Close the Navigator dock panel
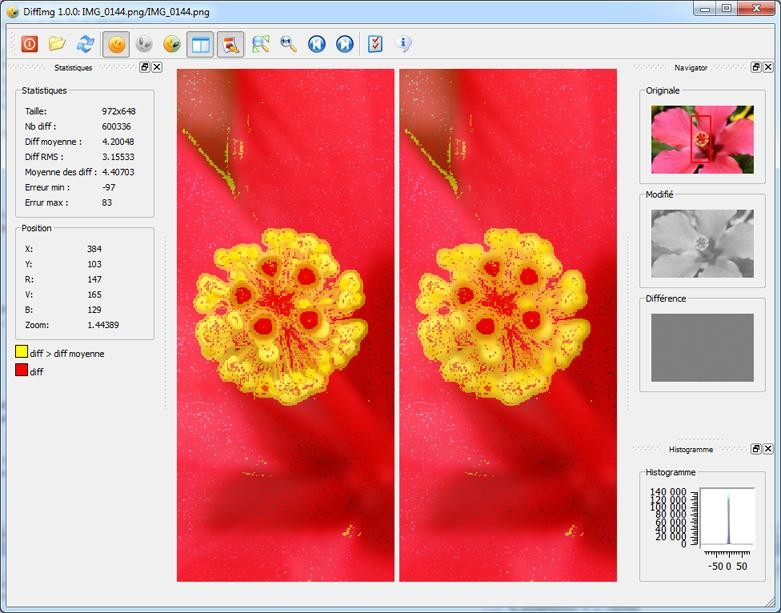The height and width of the screenshot is (613, 781). (767, 67)
